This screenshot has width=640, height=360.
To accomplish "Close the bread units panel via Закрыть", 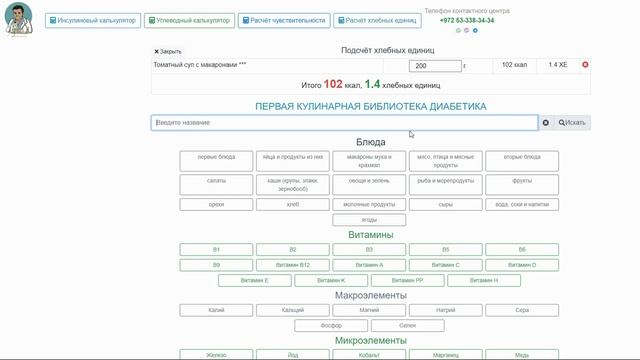I will point(168,52).
